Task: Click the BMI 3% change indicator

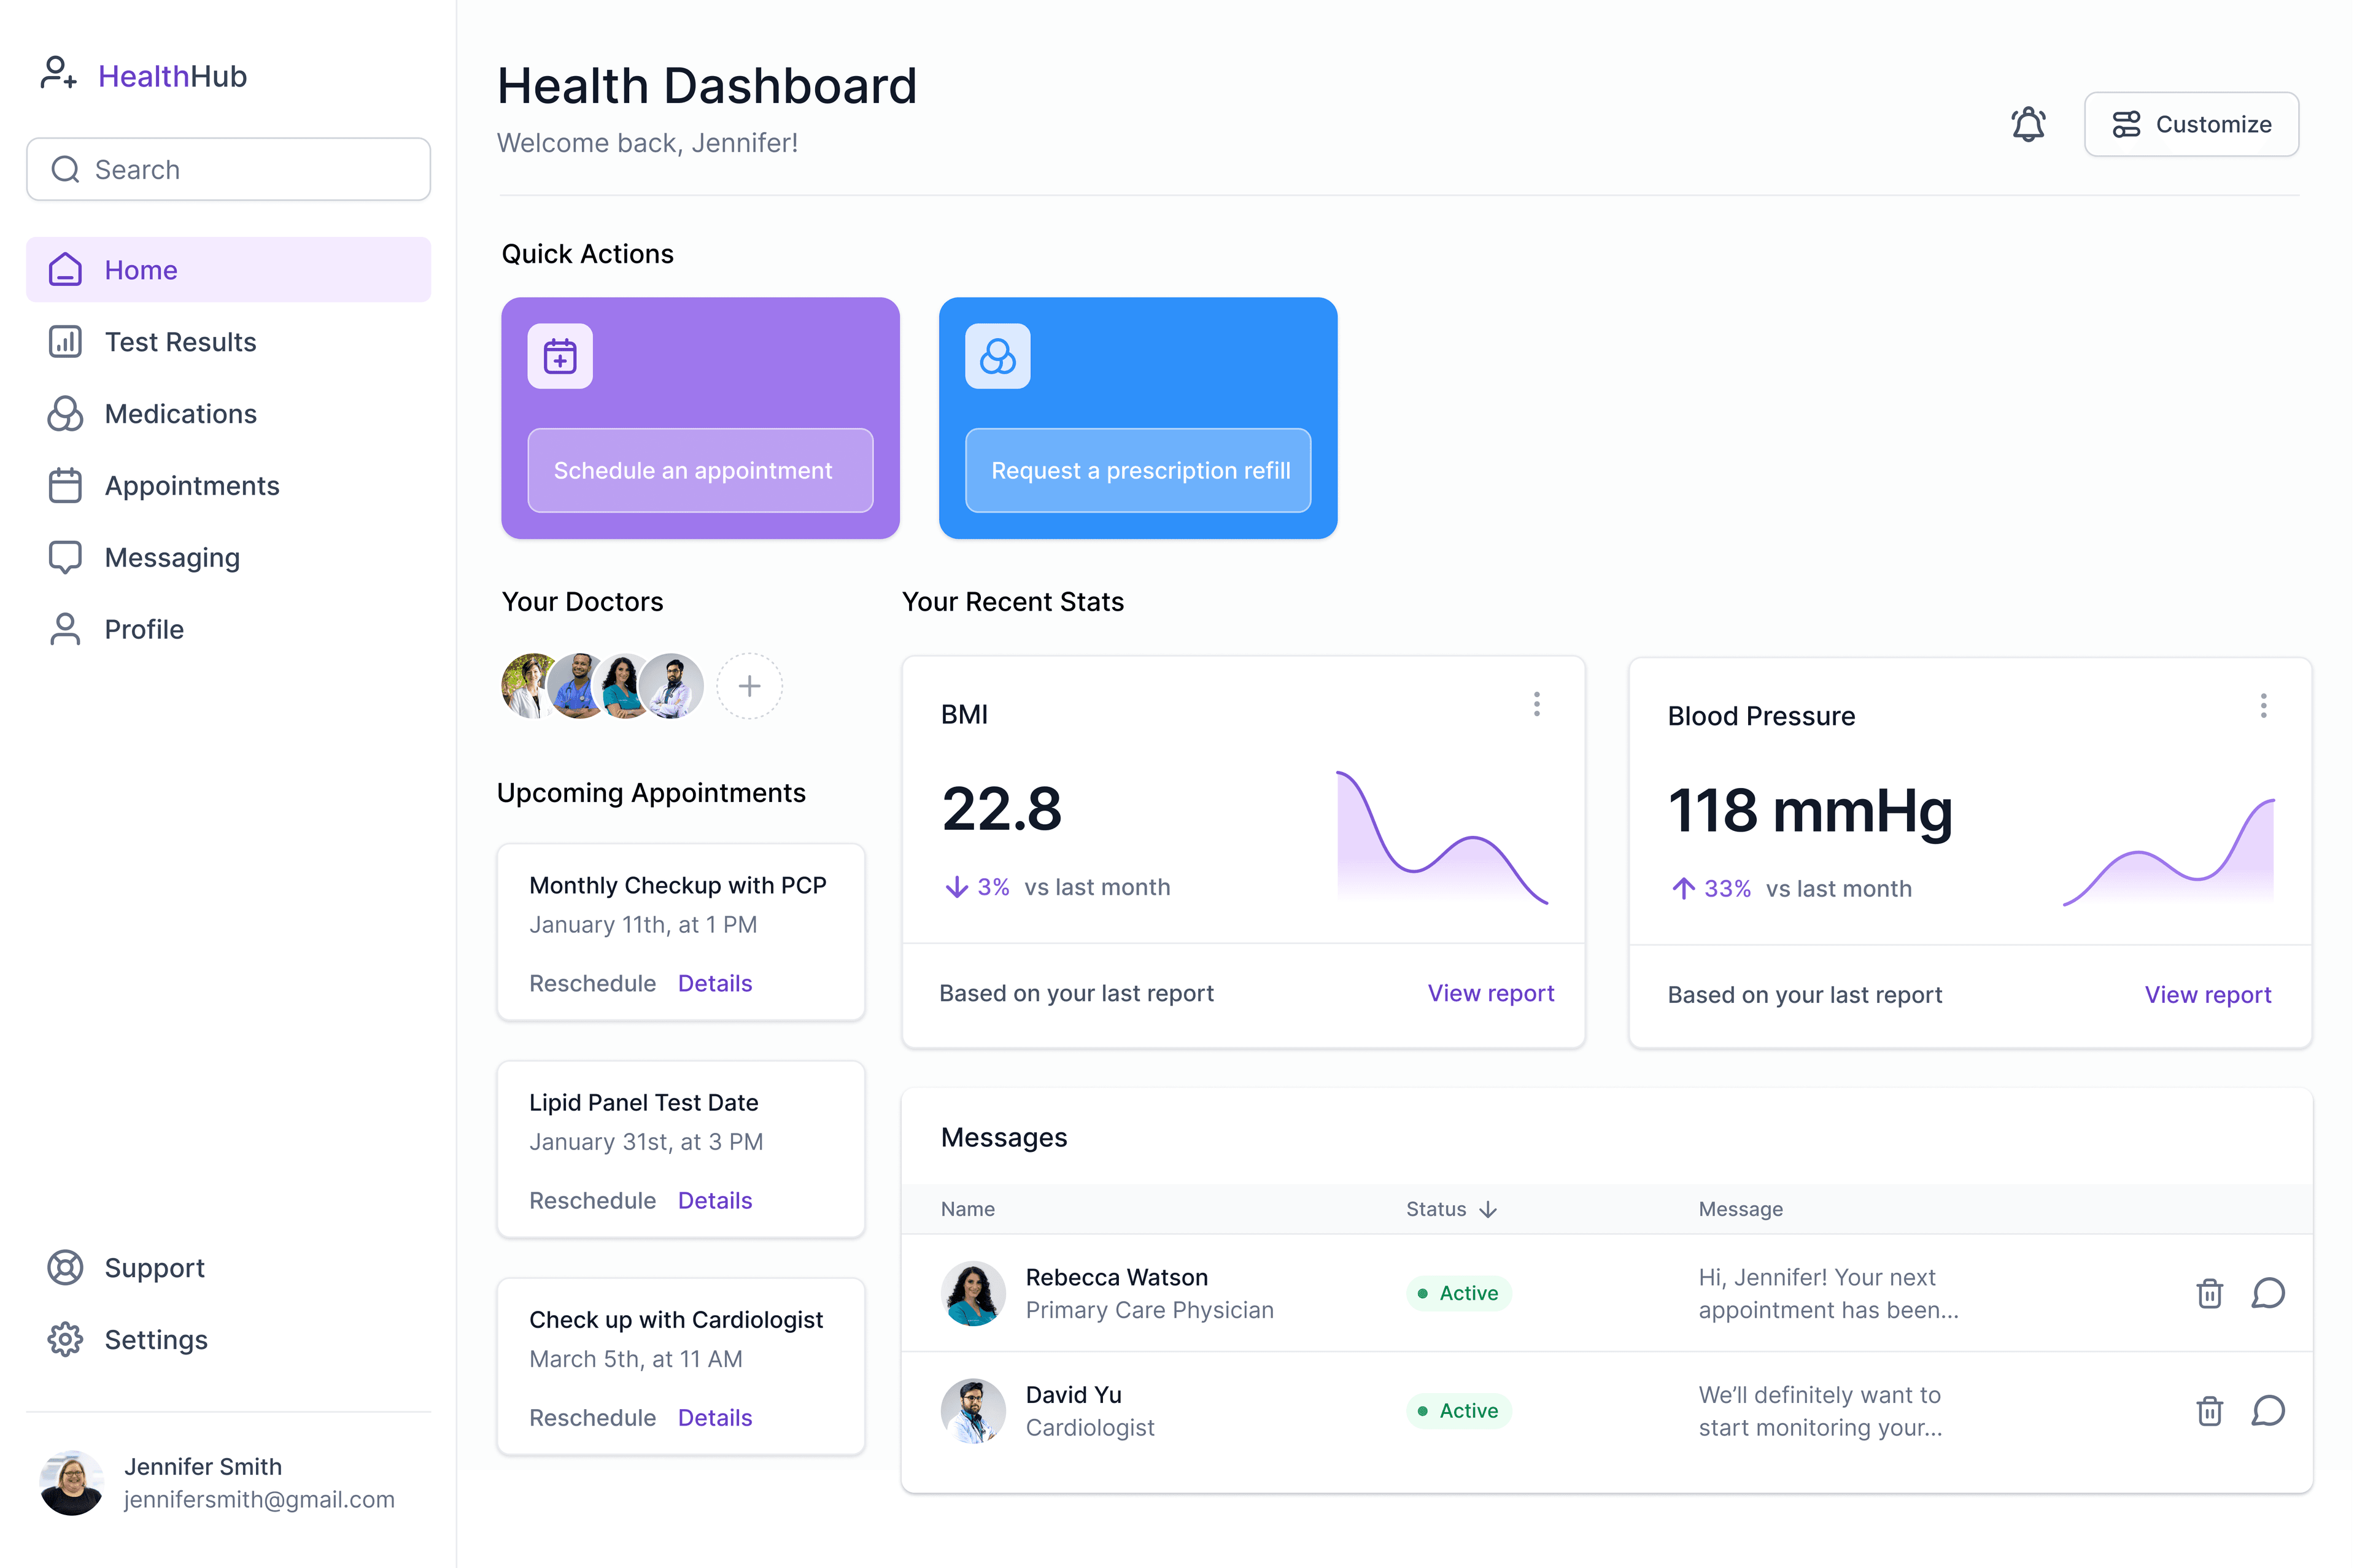Action: click(977, 887)
